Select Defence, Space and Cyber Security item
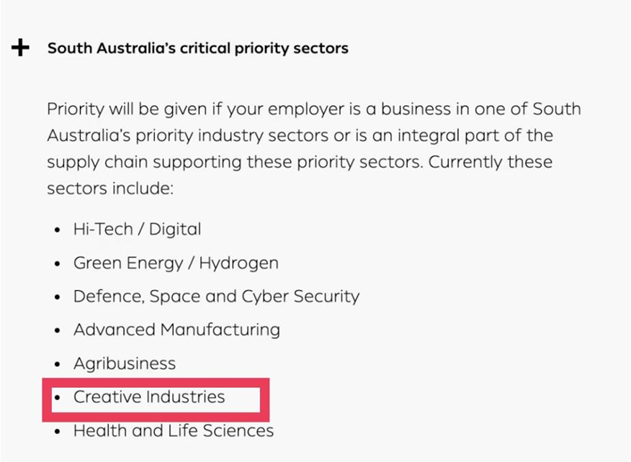 coord(216,297)
